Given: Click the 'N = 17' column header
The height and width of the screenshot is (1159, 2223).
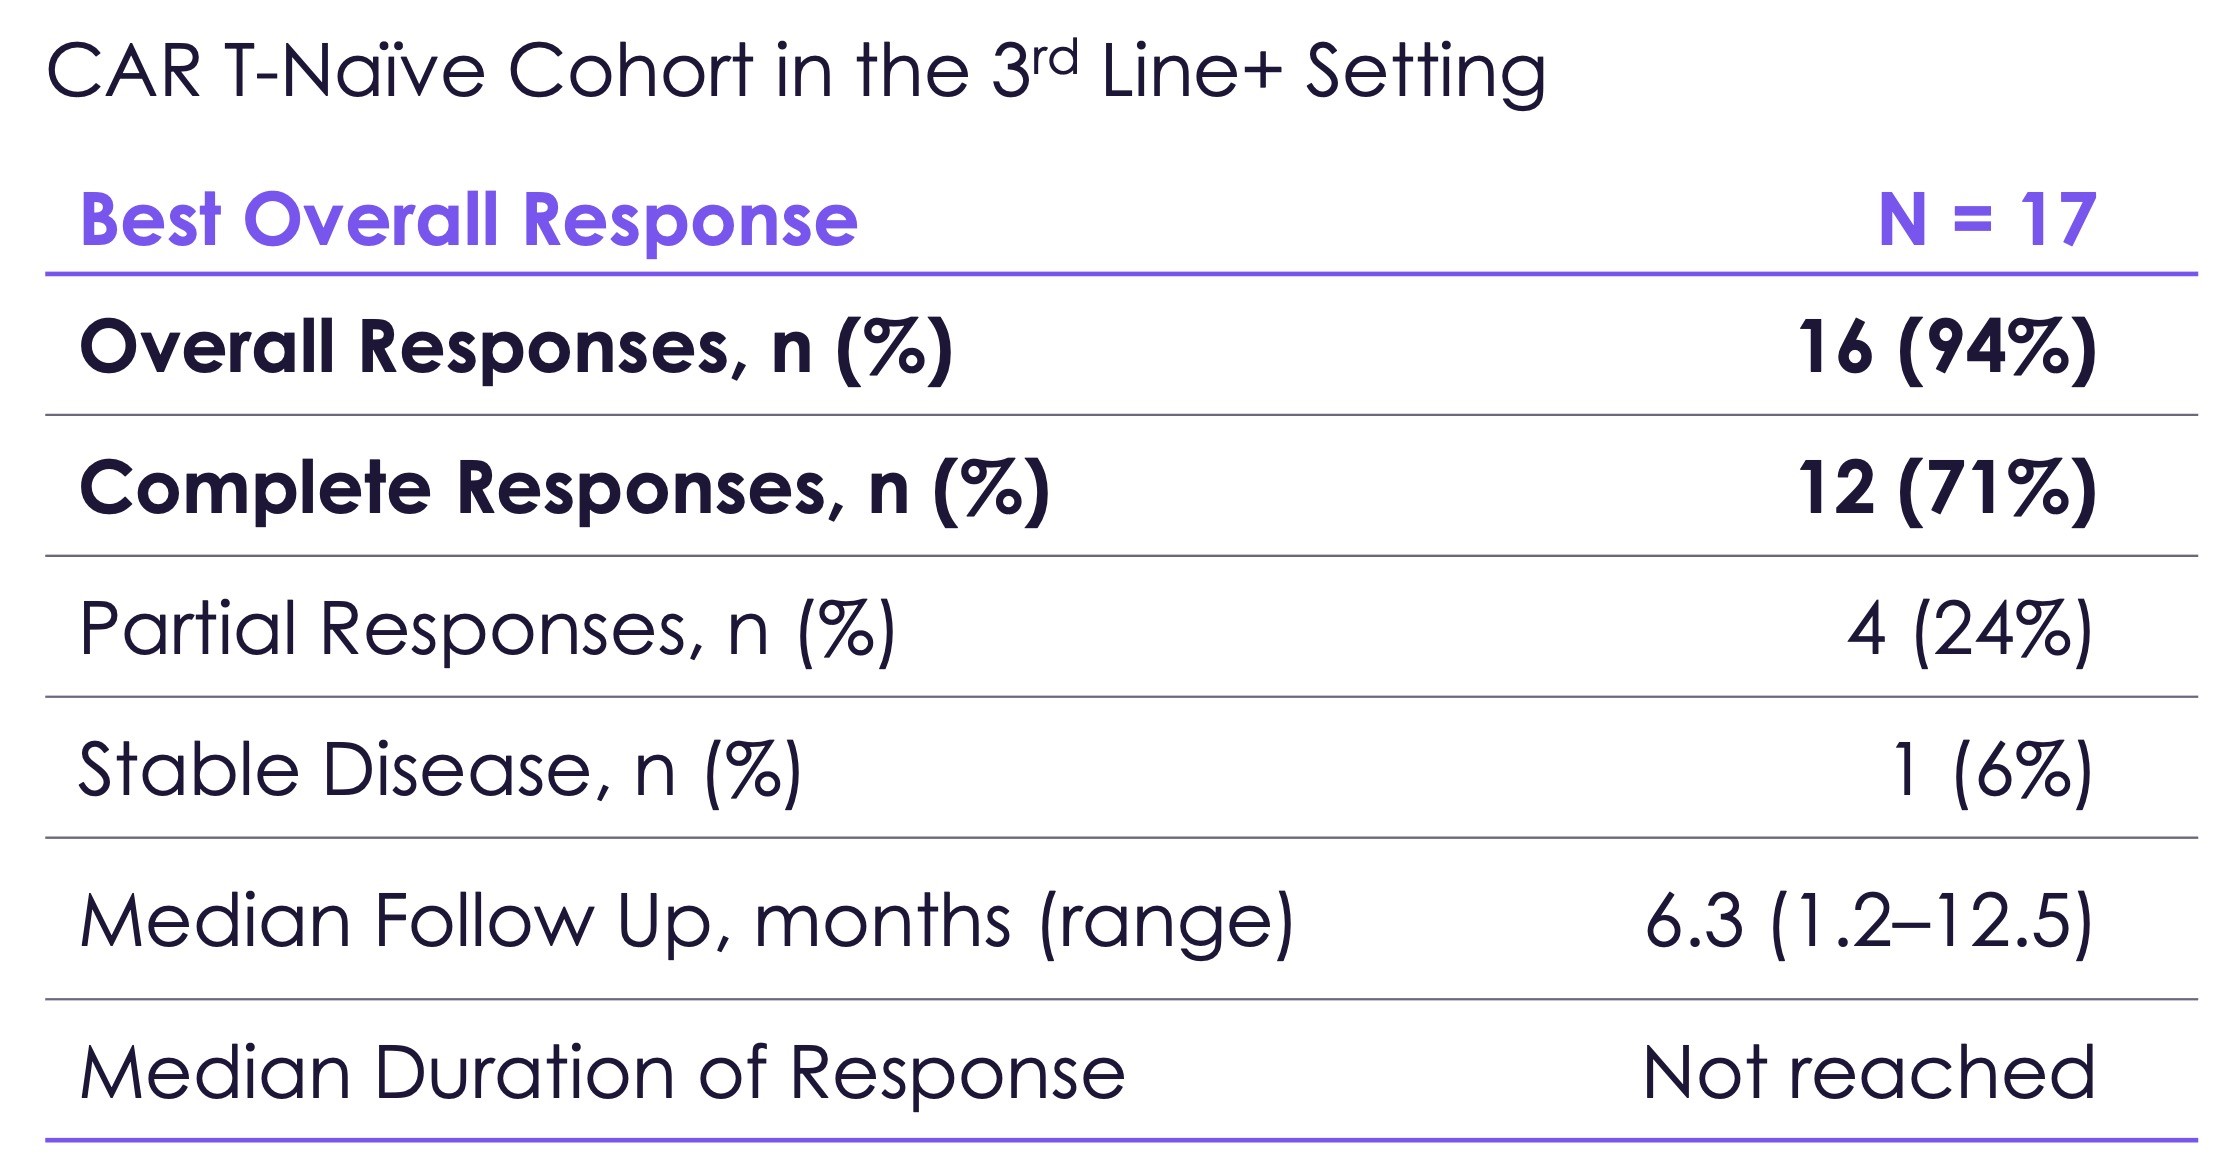Looking at the screenshot, I should (1987, 220).
